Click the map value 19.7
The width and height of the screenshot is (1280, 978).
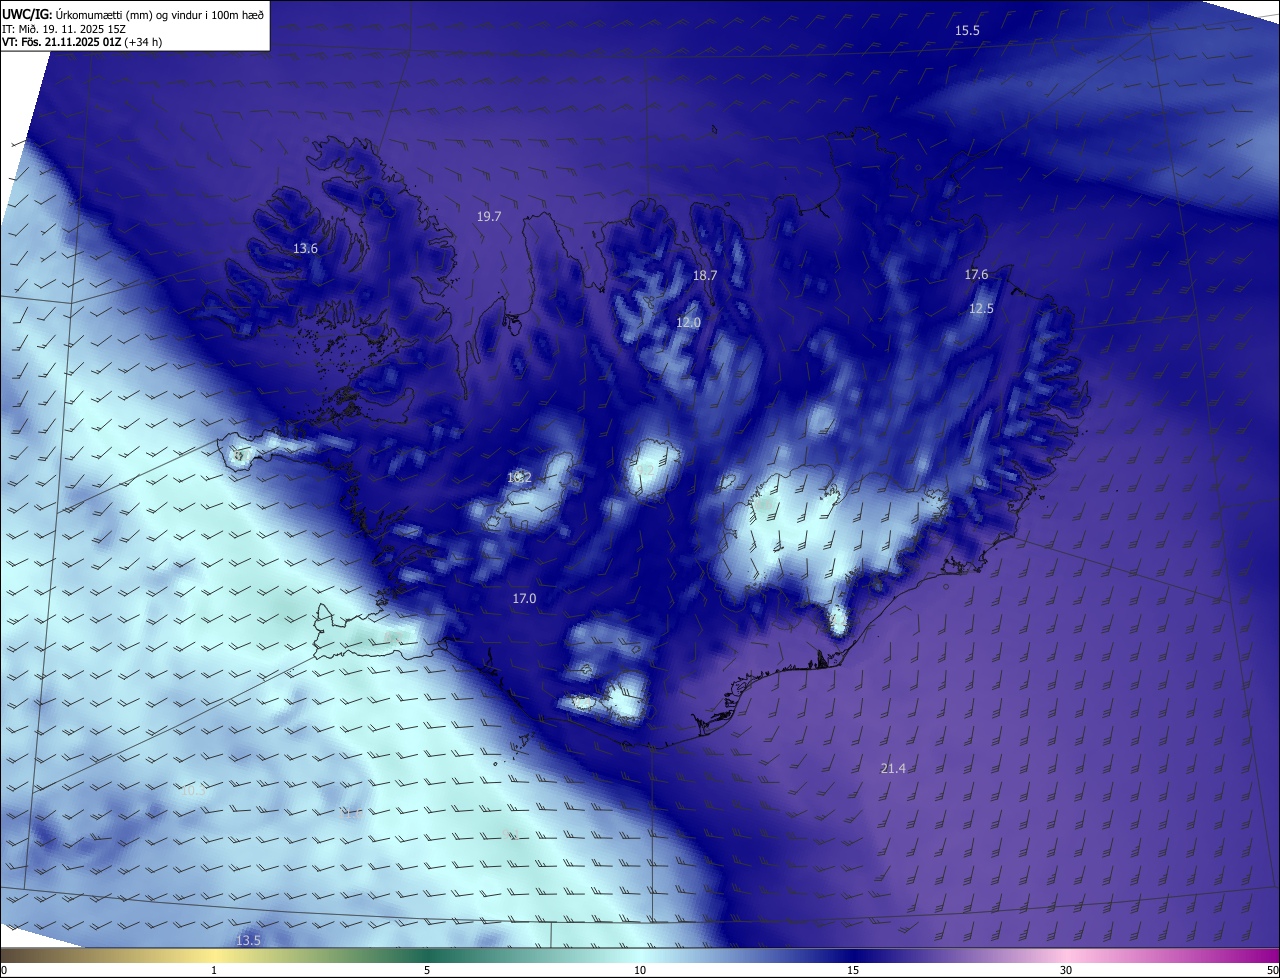pyautogui.click(x=489, y=216)
